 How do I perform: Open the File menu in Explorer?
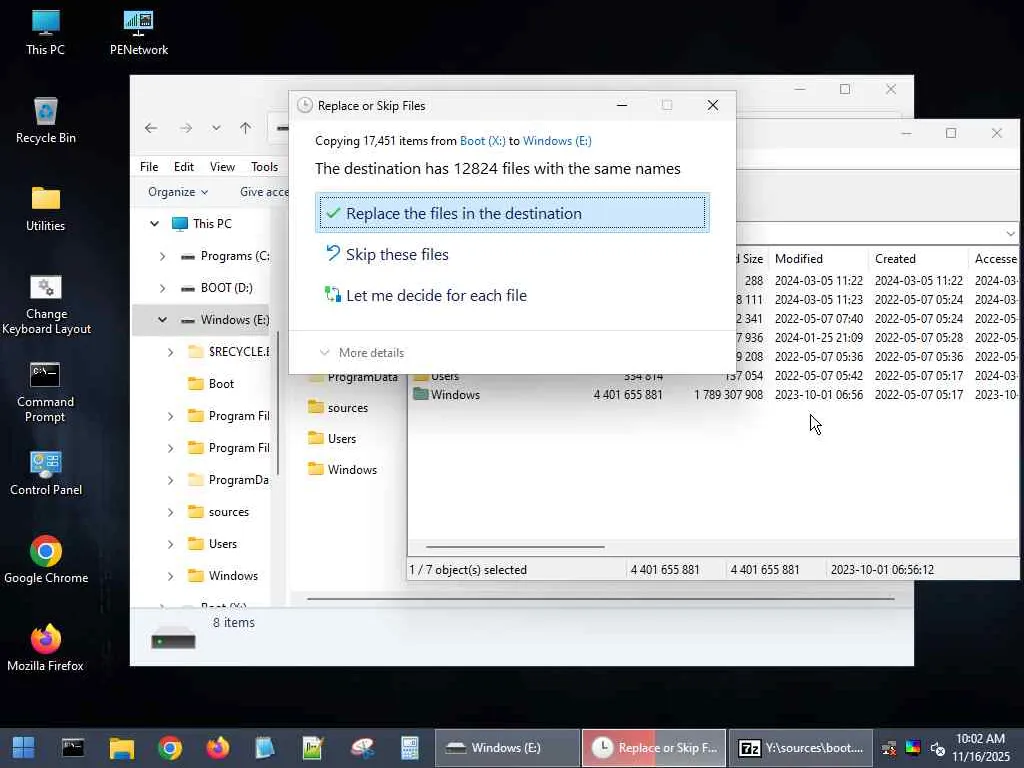tap(149, 167)
